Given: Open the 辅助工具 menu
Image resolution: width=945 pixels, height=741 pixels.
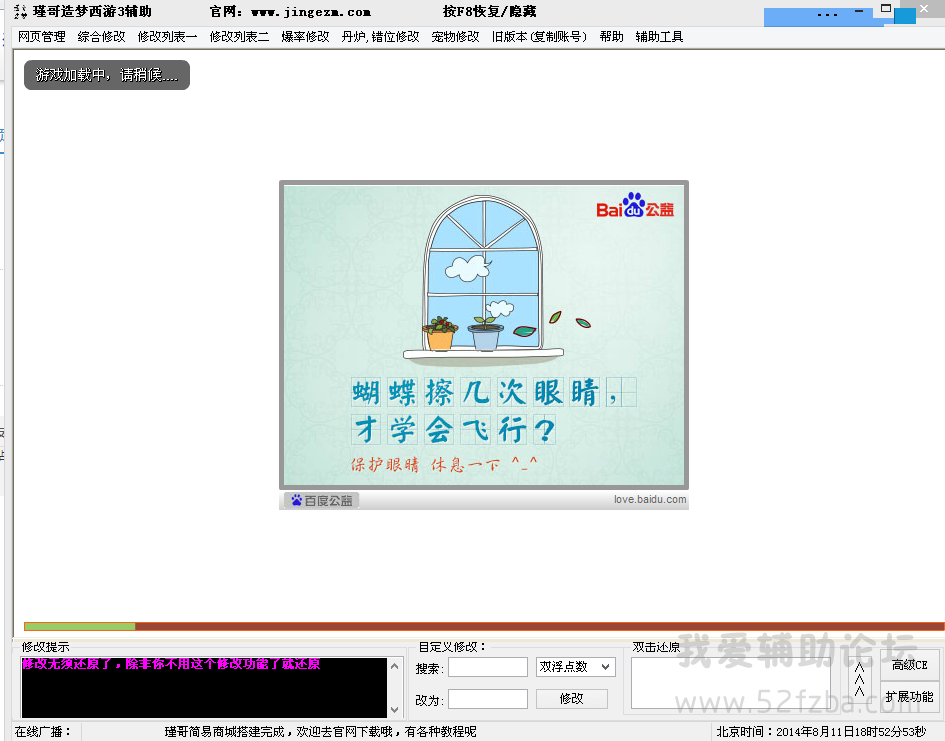Looking at the screenshot, I should click(x=659, y=37).
